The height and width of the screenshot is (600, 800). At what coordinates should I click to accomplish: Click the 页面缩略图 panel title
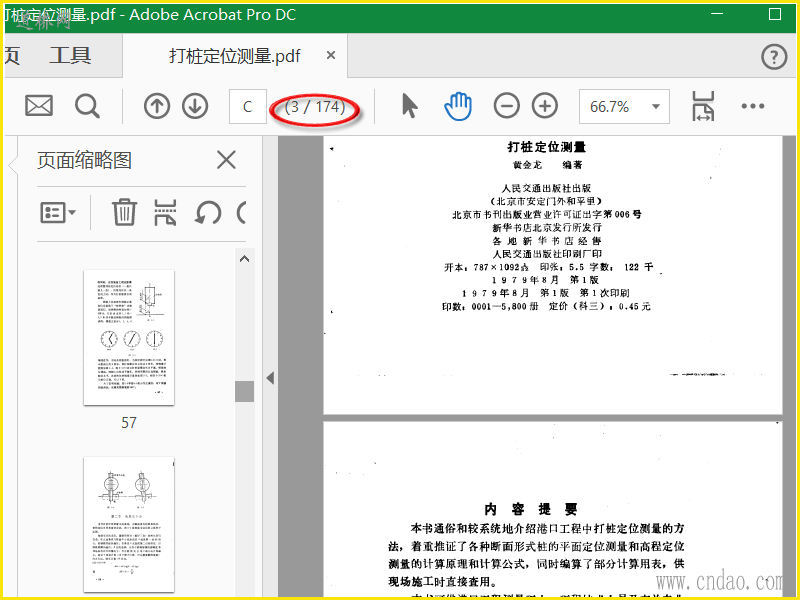[85, 160]
